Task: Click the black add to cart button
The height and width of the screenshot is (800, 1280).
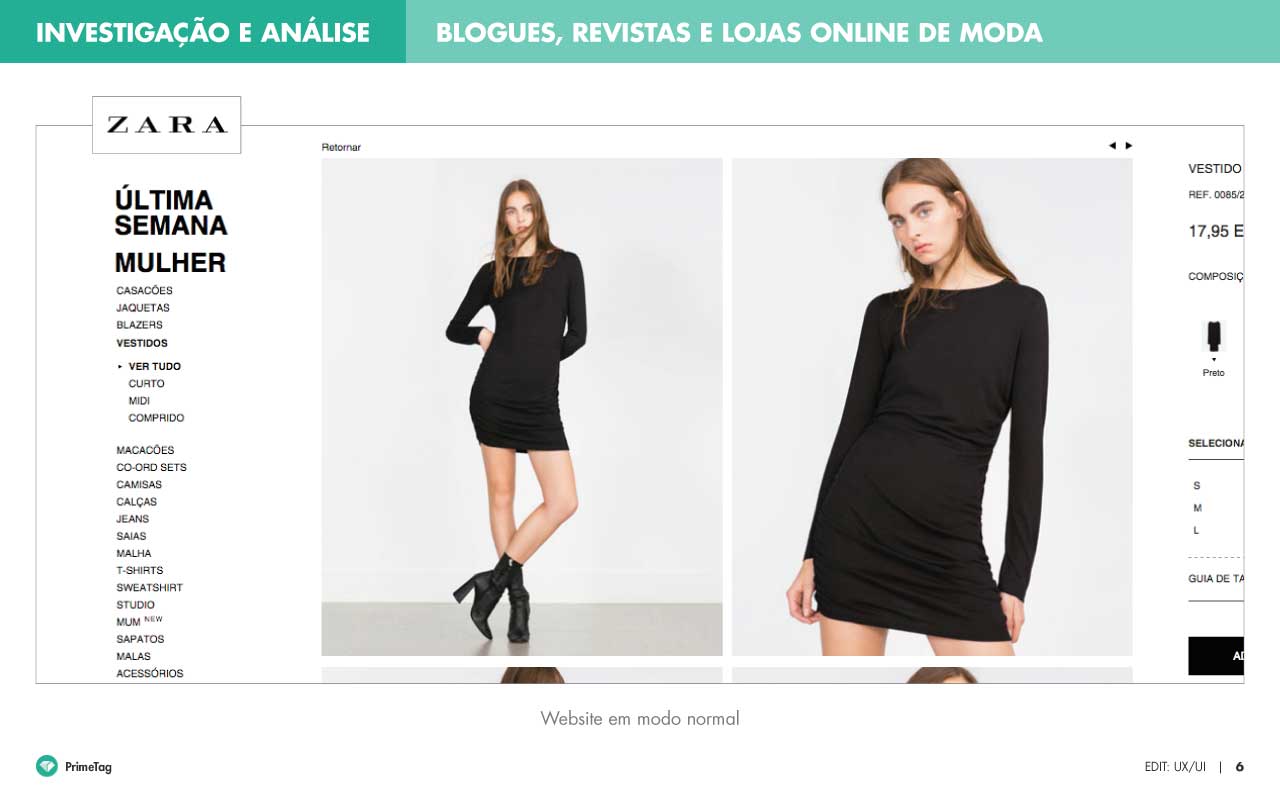Action: tap(1216, 656)
